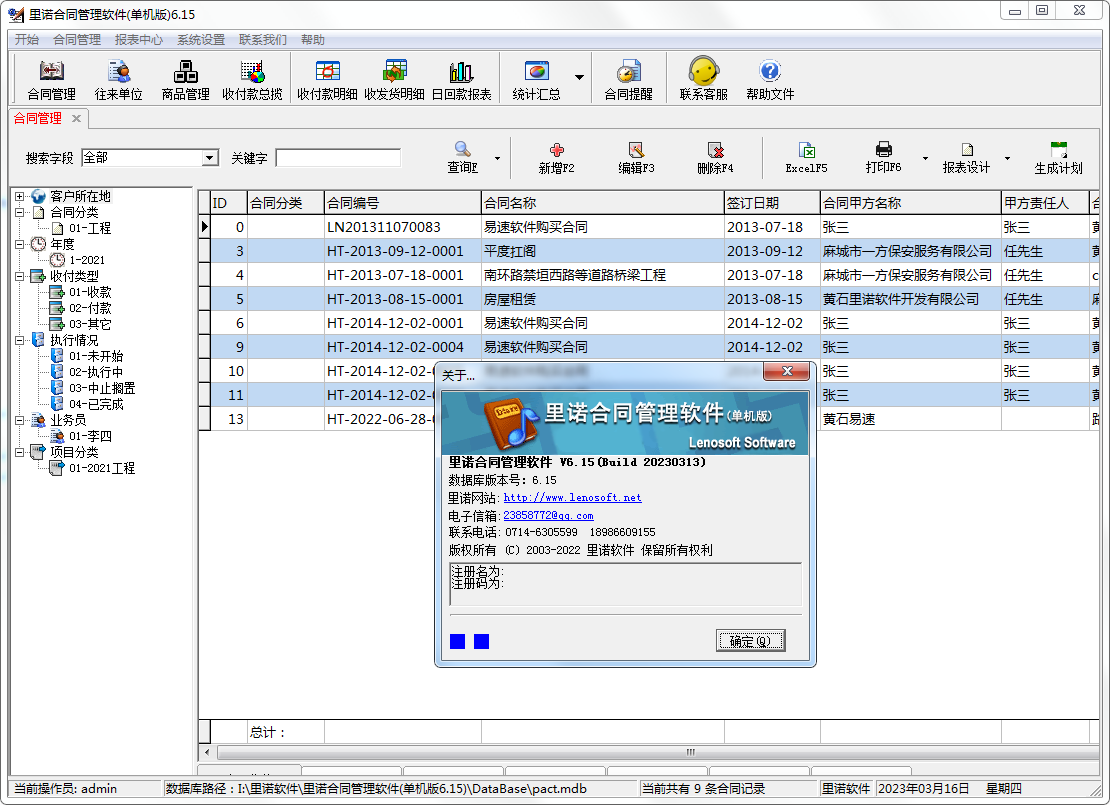Click the 238587720@qq.com email link
This screenshot has height=805, width=1110.
click(548, 516)
